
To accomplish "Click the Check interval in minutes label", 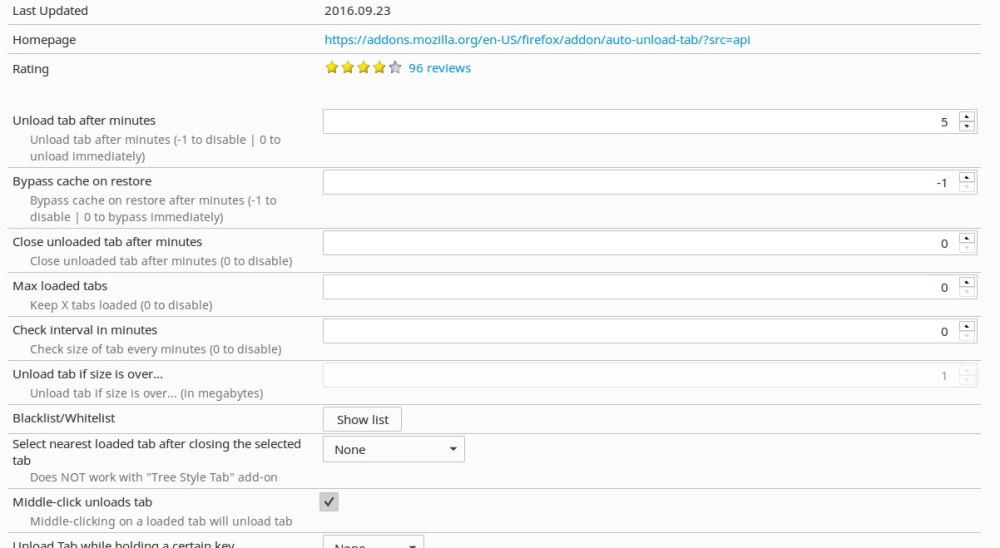I will tap(85, 330).
